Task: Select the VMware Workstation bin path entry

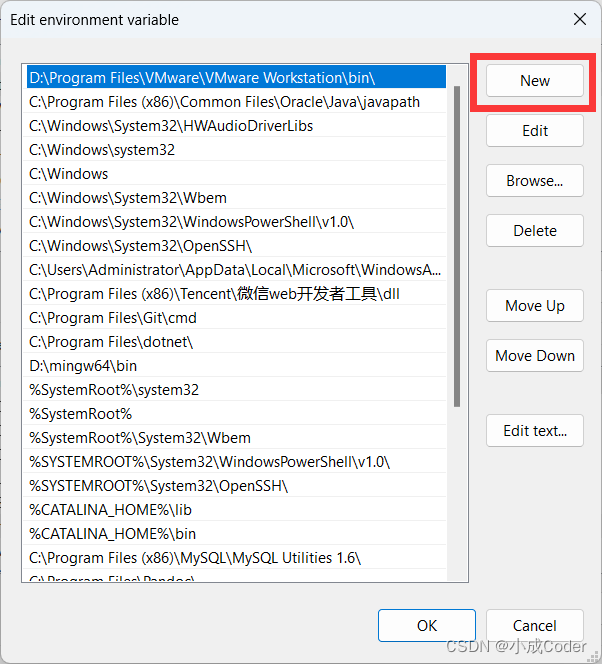Action: [x=200, y=78]
